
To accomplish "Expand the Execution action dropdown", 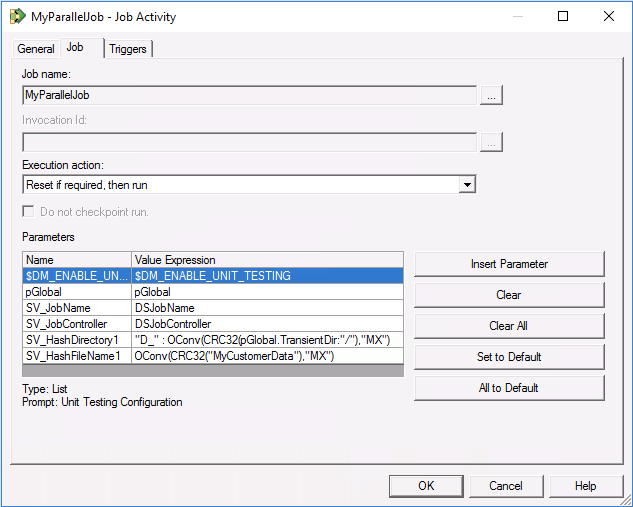I will [x=466, y=185].
